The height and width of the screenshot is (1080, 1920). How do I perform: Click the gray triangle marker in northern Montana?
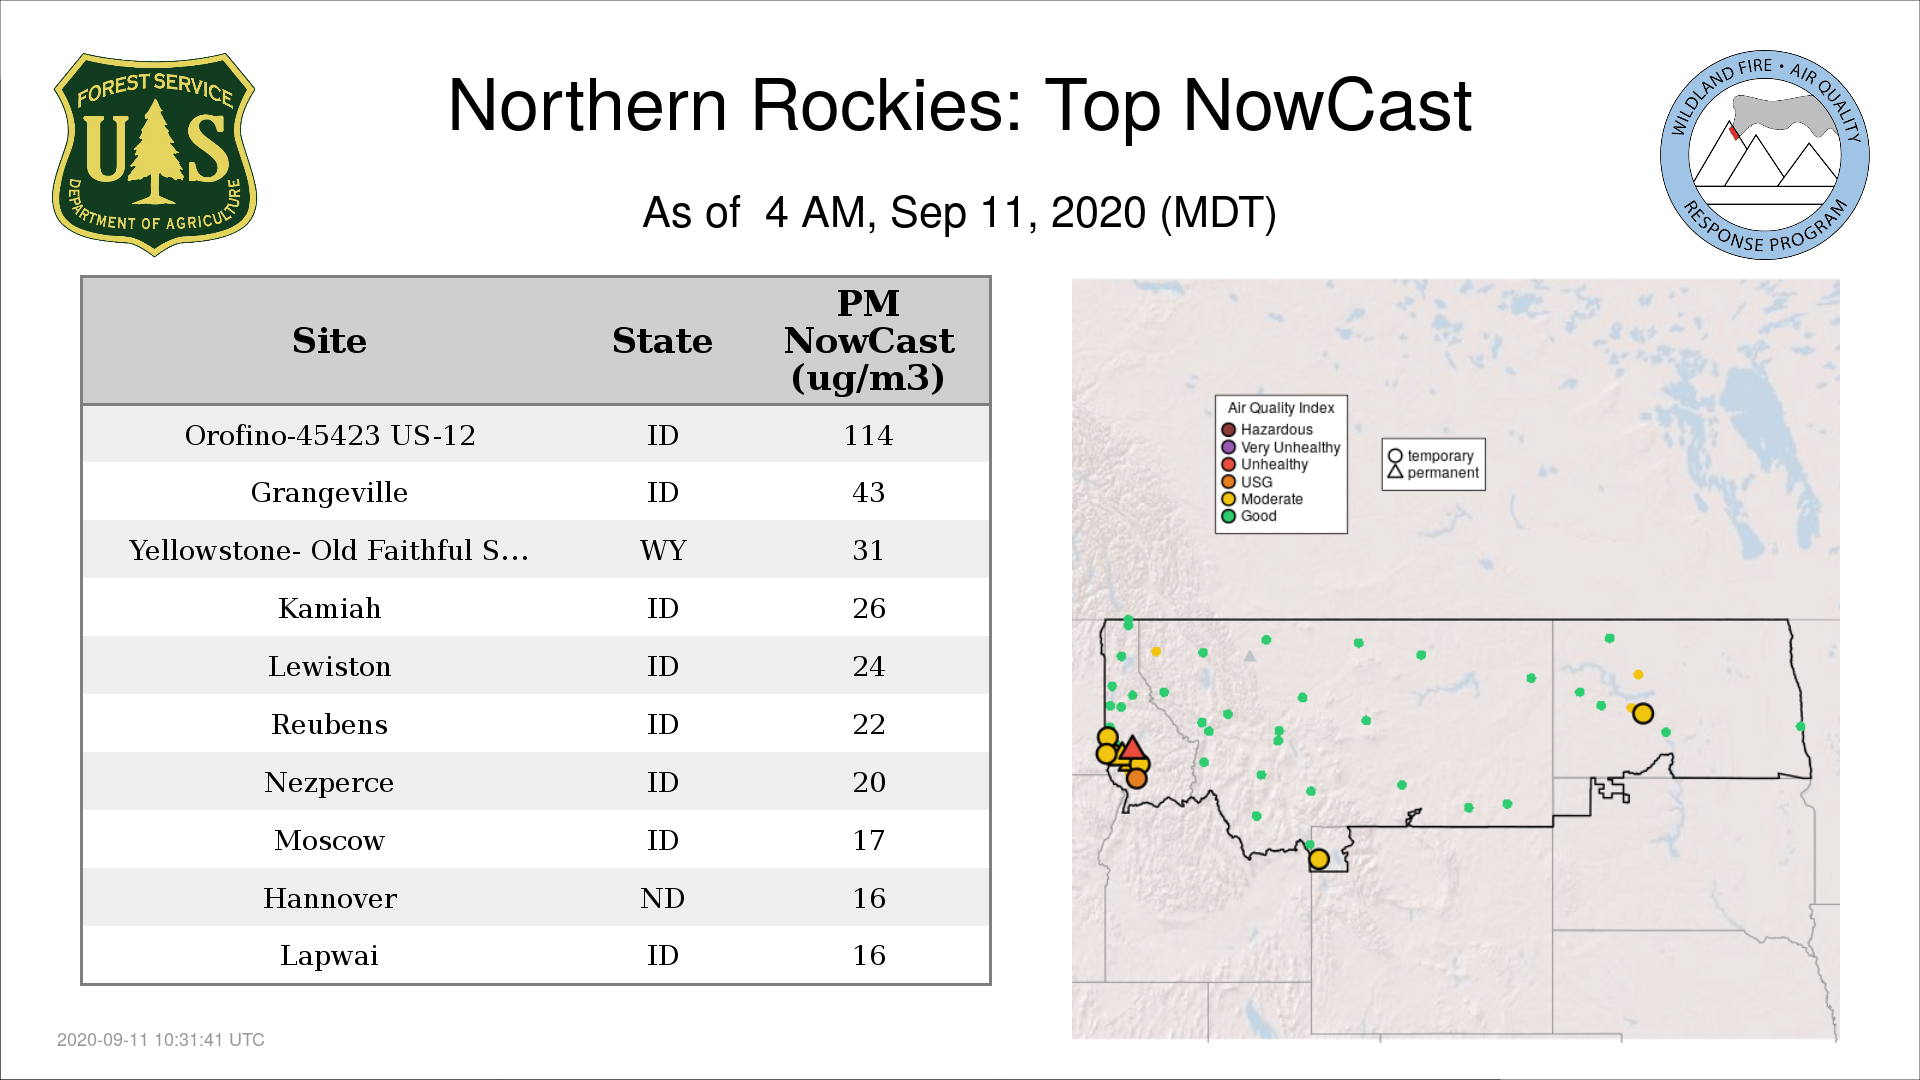click(x=1249, y=657)
